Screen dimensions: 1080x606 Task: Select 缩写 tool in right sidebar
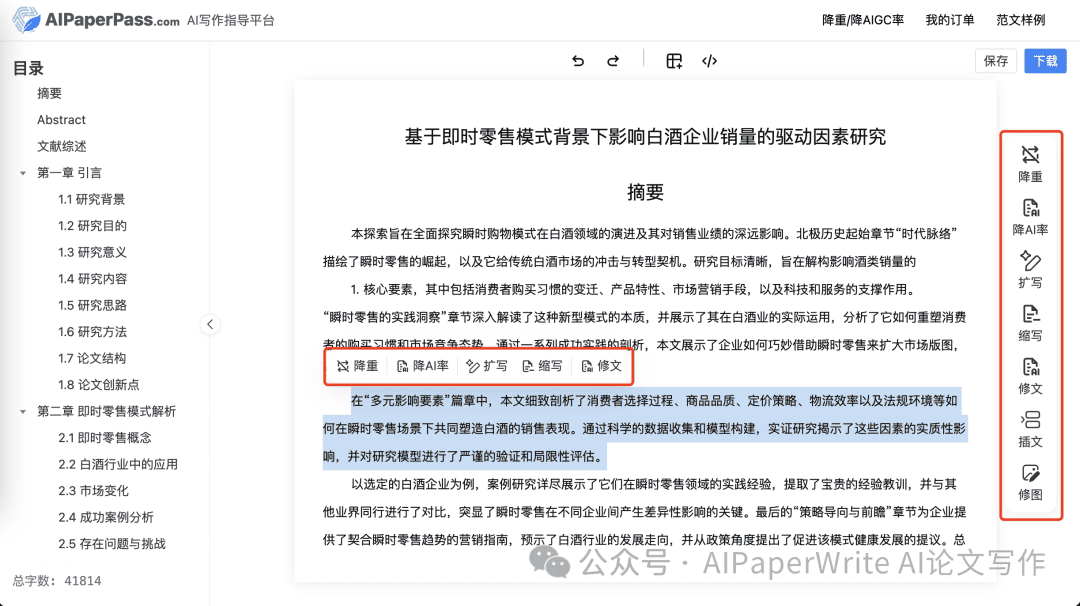pos(1030,323)
